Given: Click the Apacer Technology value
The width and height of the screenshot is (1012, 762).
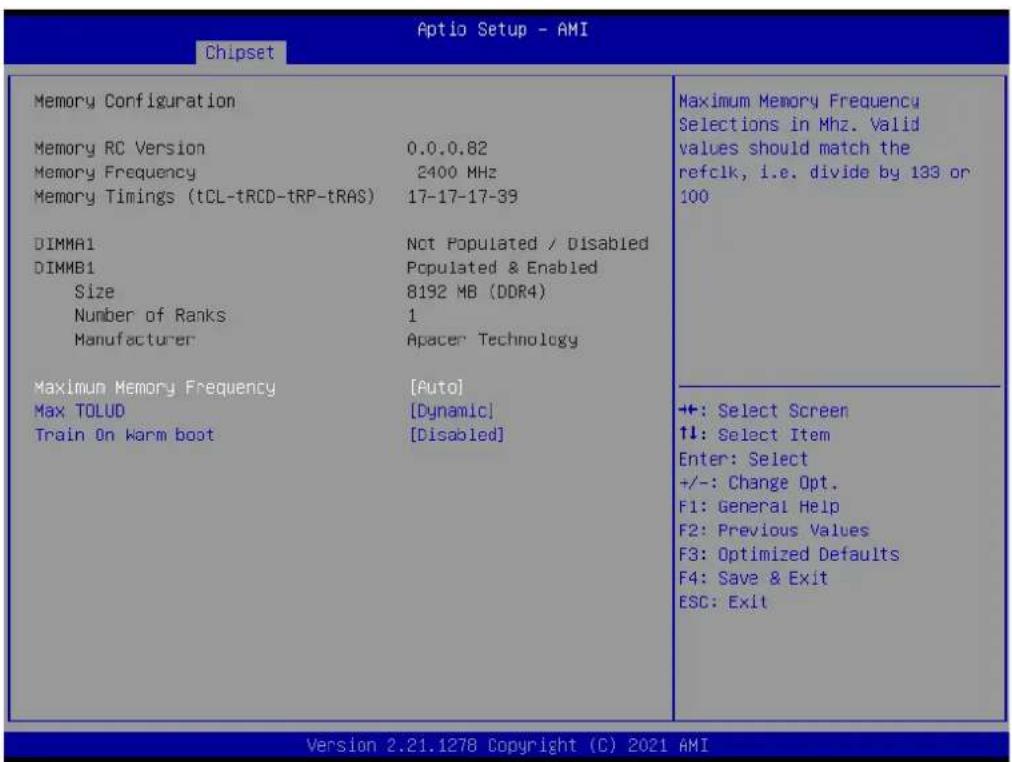Looking at the screenshot, I should click(492, 339).
